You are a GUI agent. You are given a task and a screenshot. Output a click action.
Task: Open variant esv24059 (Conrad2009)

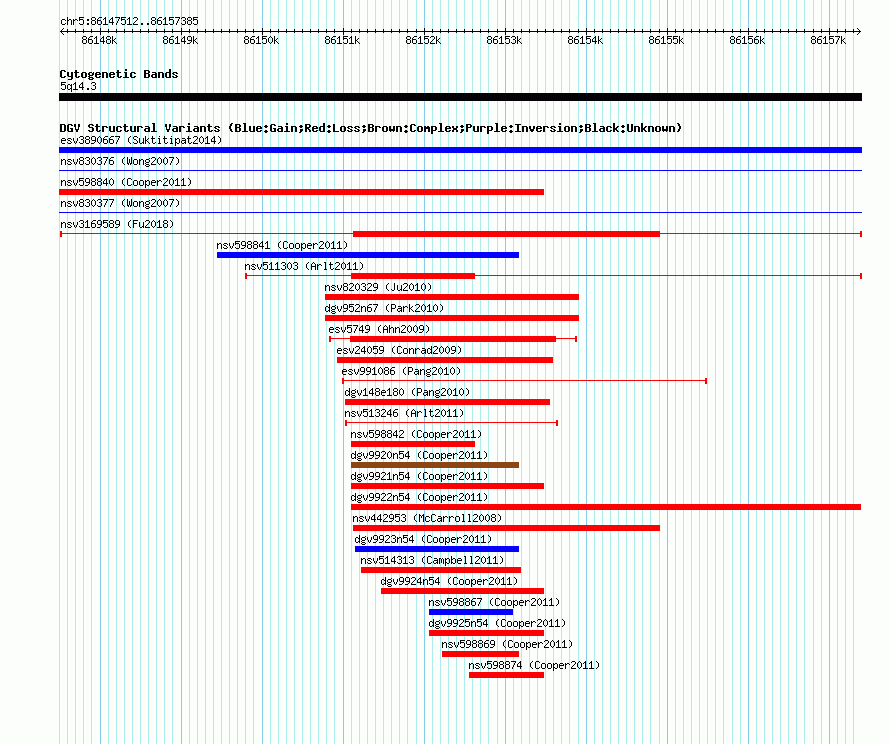(x=399, y=350)
